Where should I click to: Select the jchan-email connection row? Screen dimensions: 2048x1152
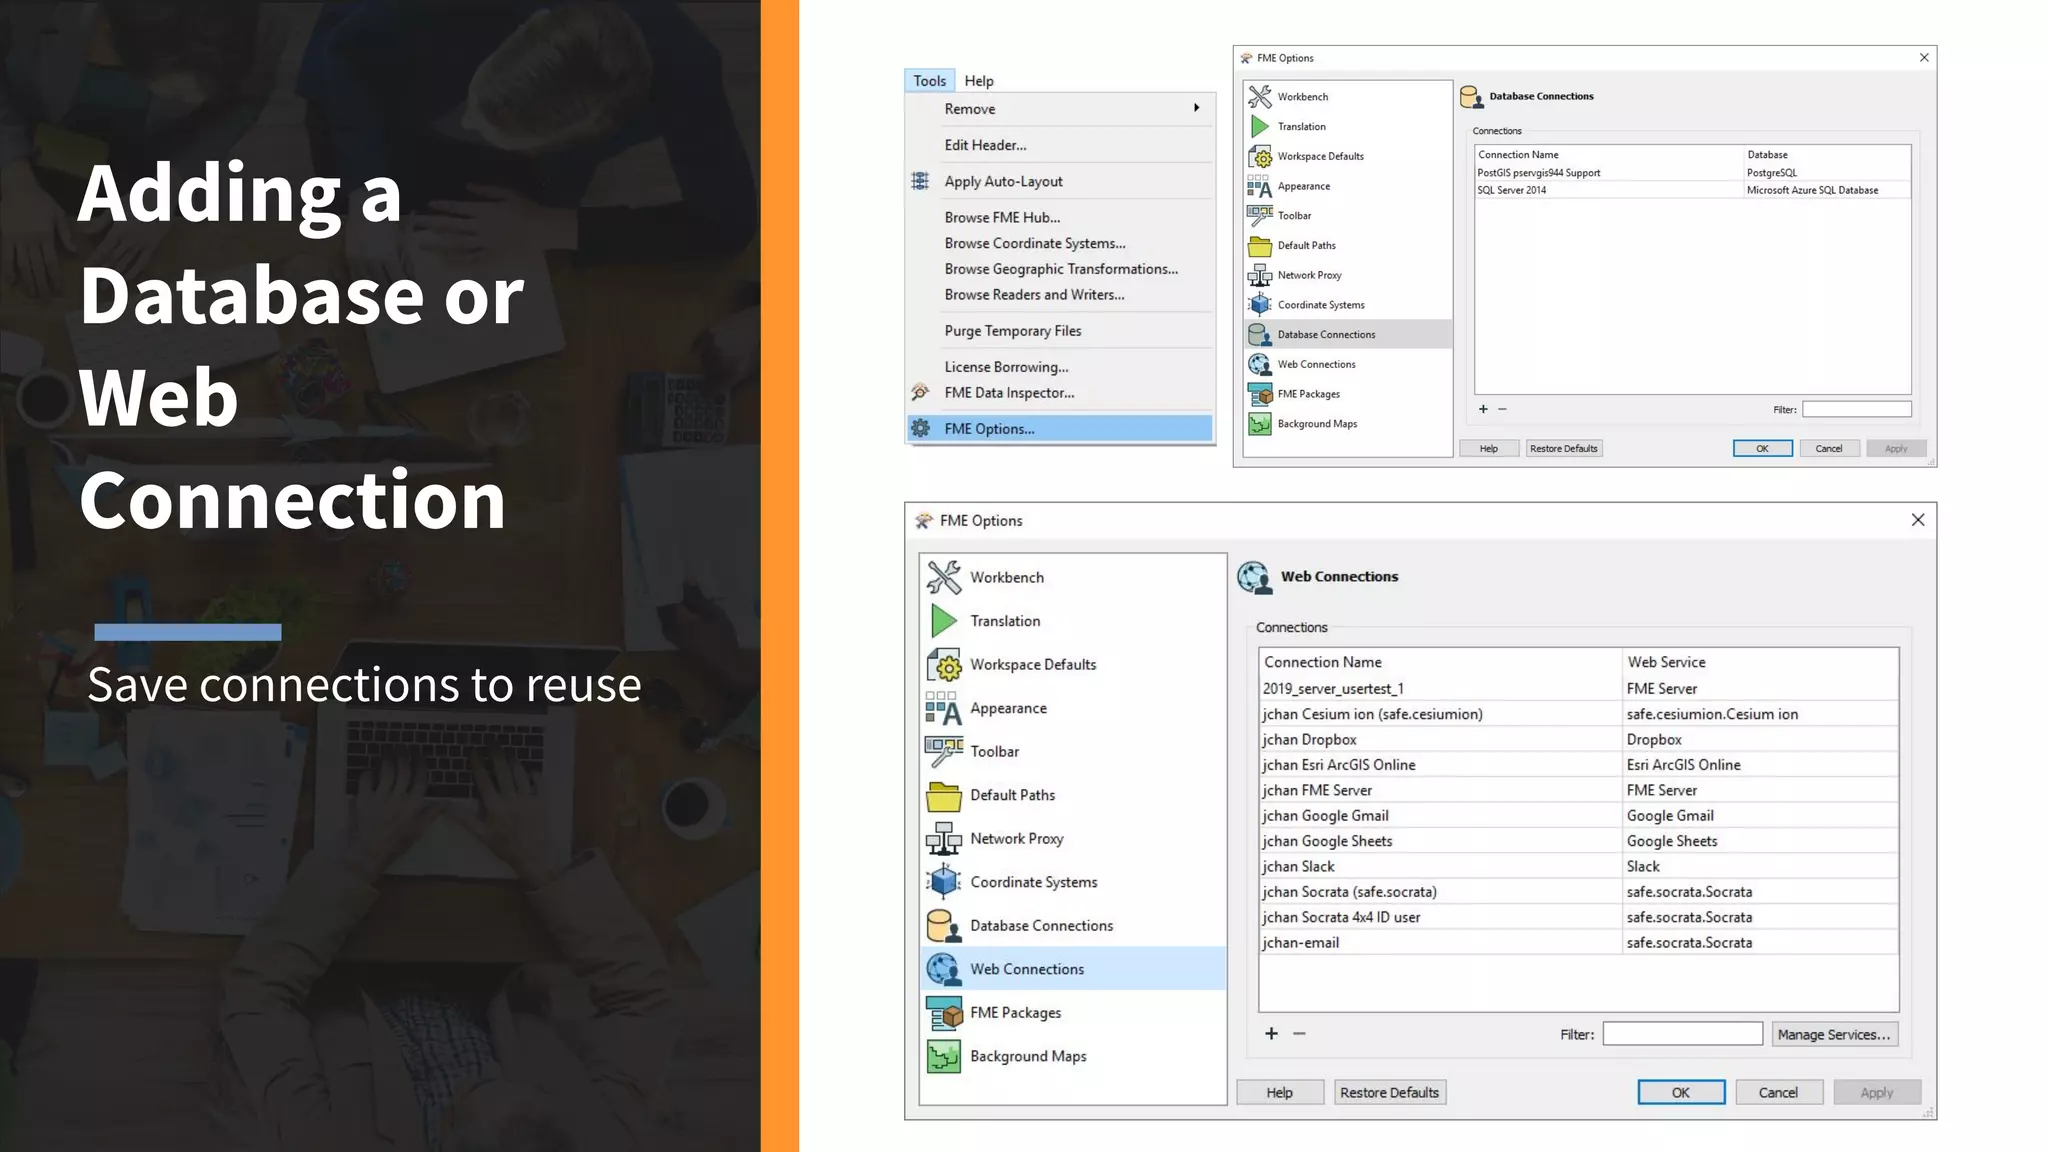(1578, 942)
